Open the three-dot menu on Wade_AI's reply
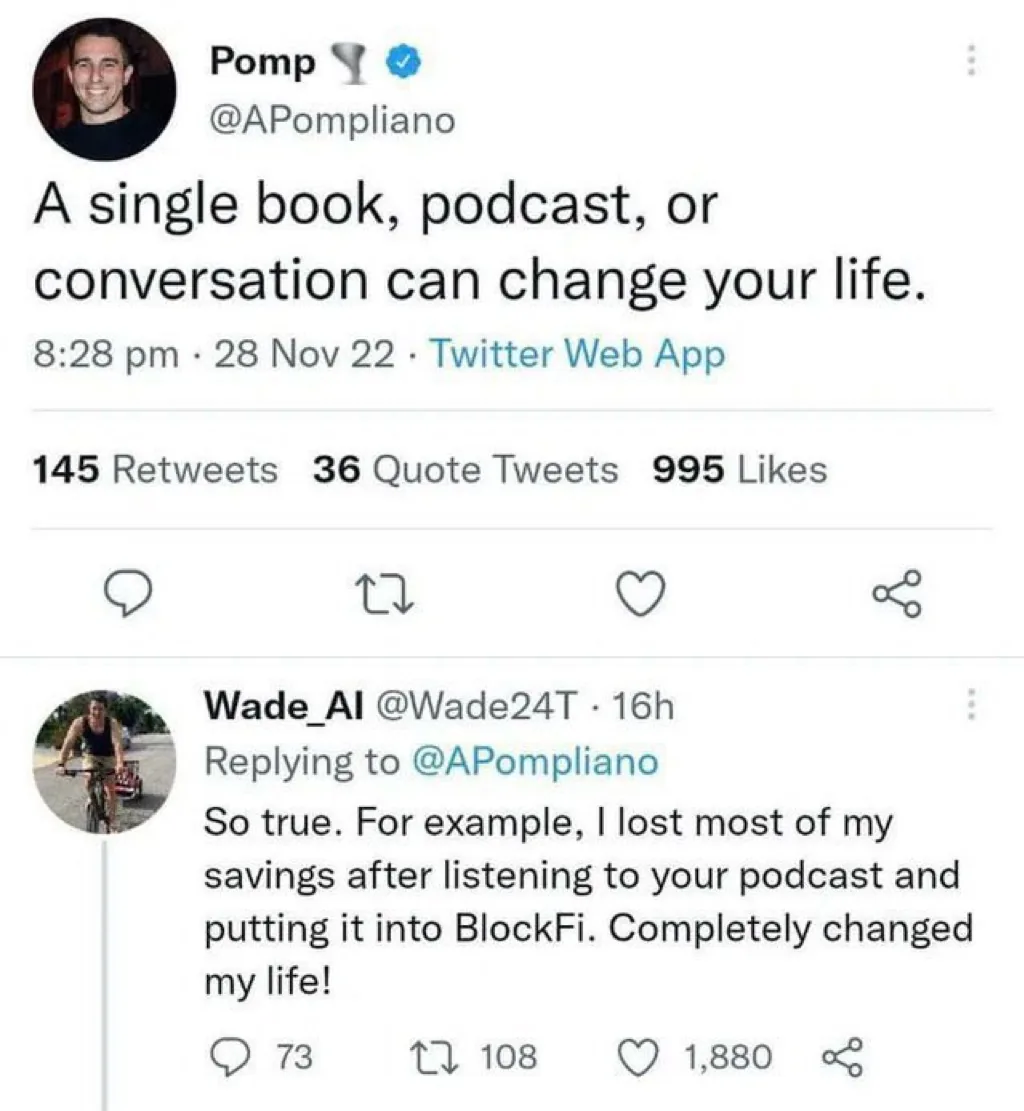1024x1111 pixels. (969, 707)
